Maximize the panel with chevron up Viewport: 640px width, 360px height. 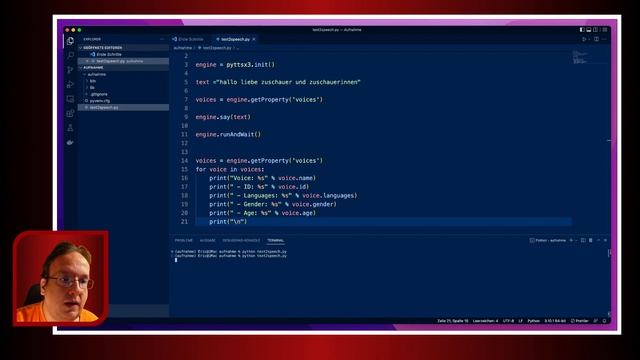click(598, 240)
